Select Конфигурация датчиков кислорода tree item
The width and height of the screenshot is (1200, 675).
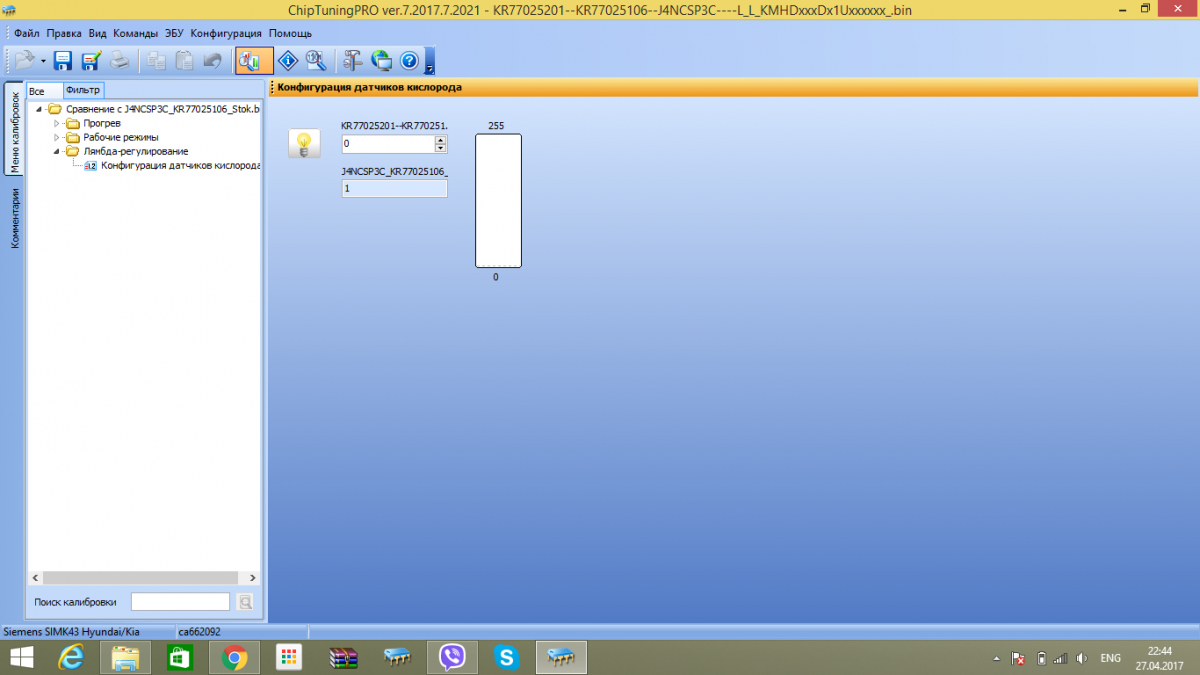coord(180,165)
